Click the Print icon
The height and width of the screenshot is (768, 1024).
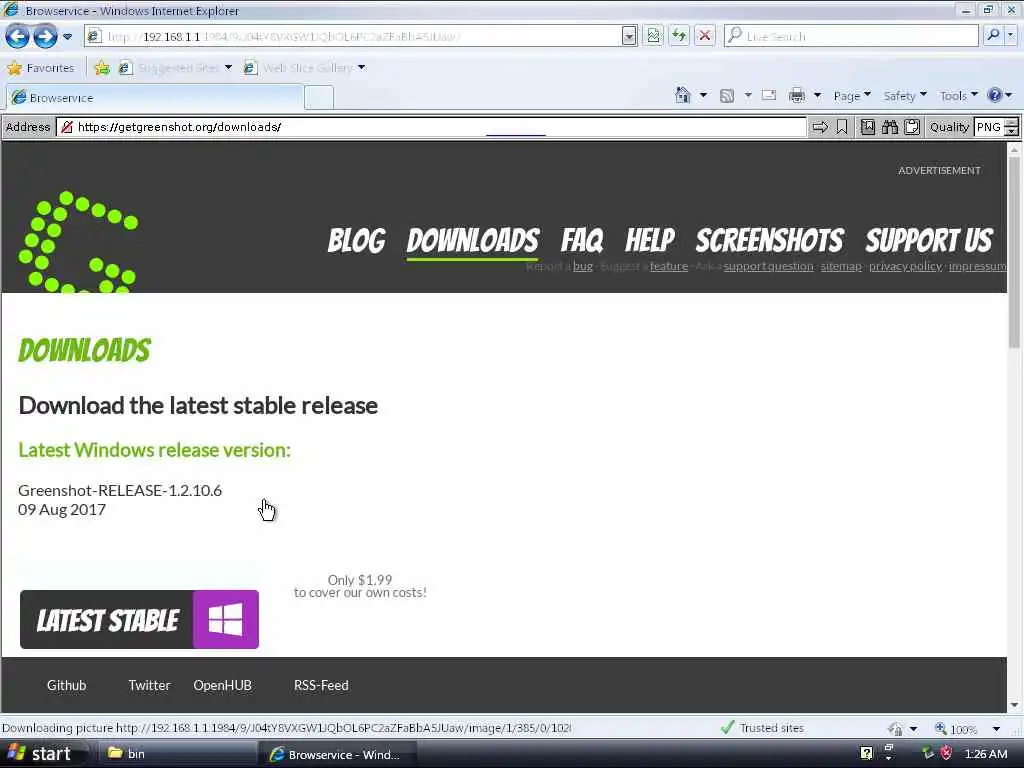[797, 96]
